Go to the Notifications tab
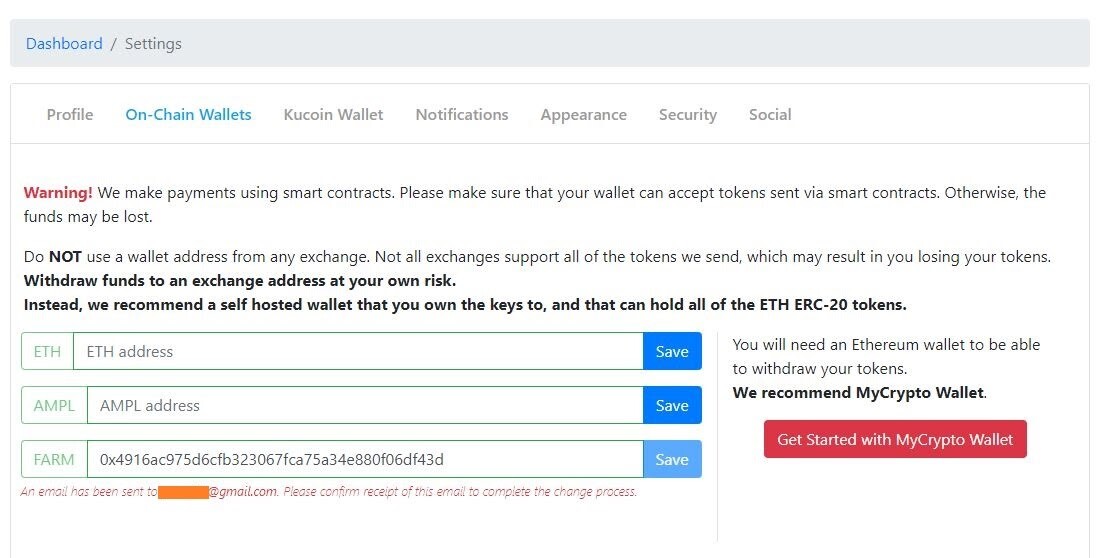Viewport: 1101px width, 558px height. pyautogui.click(x=461, y=114)
